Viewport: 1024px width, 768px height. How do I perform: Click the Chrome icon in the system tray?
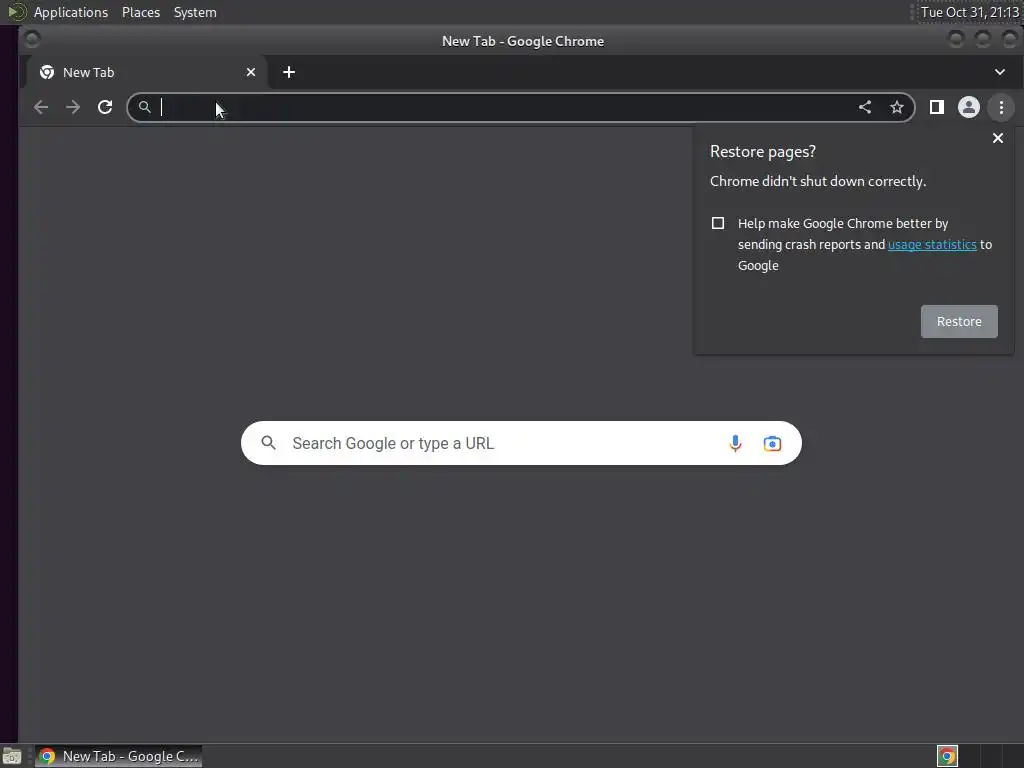947,756
